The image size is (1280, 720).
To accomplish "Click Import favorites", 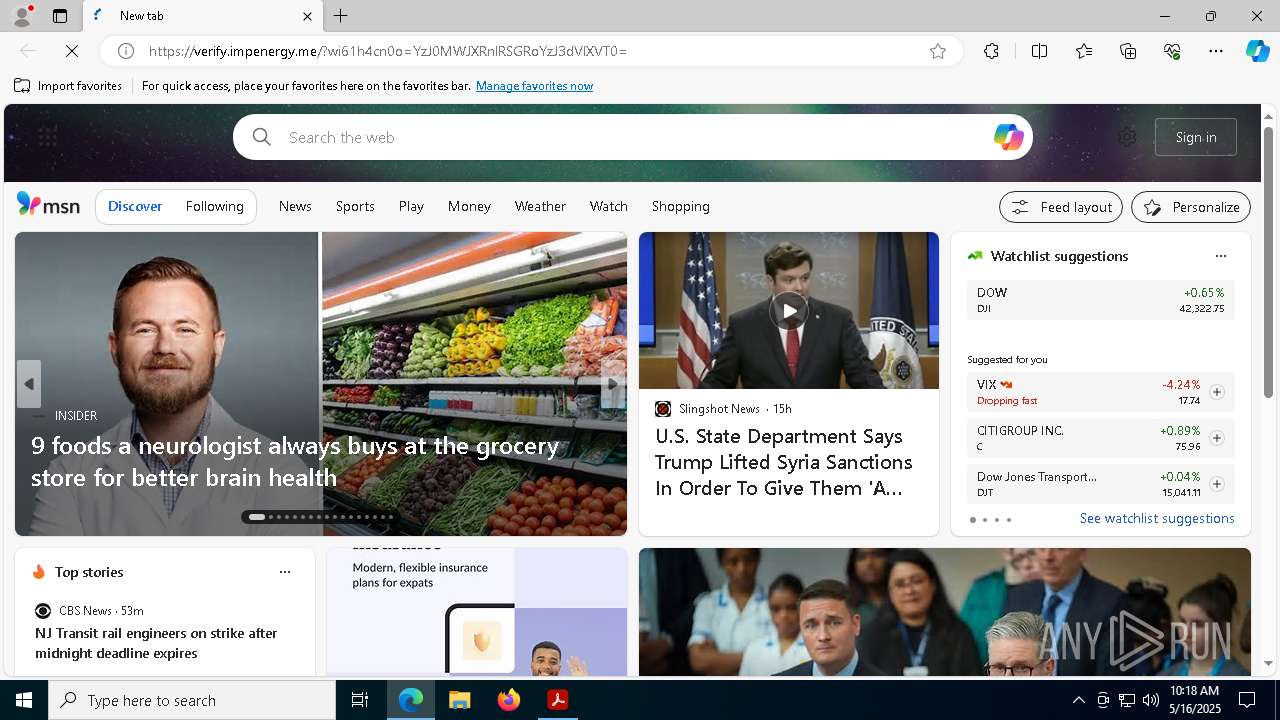I will coord(68,86).
